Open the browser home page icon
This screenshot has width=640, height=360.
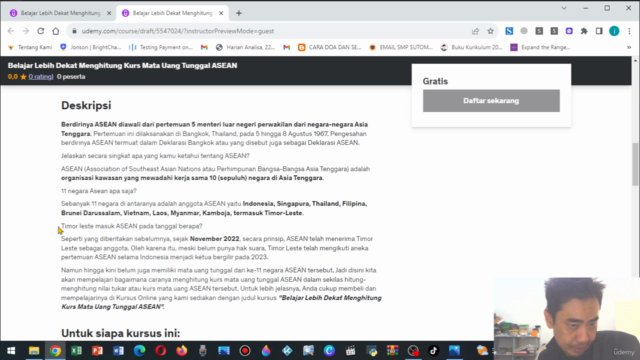coord(56,31)
